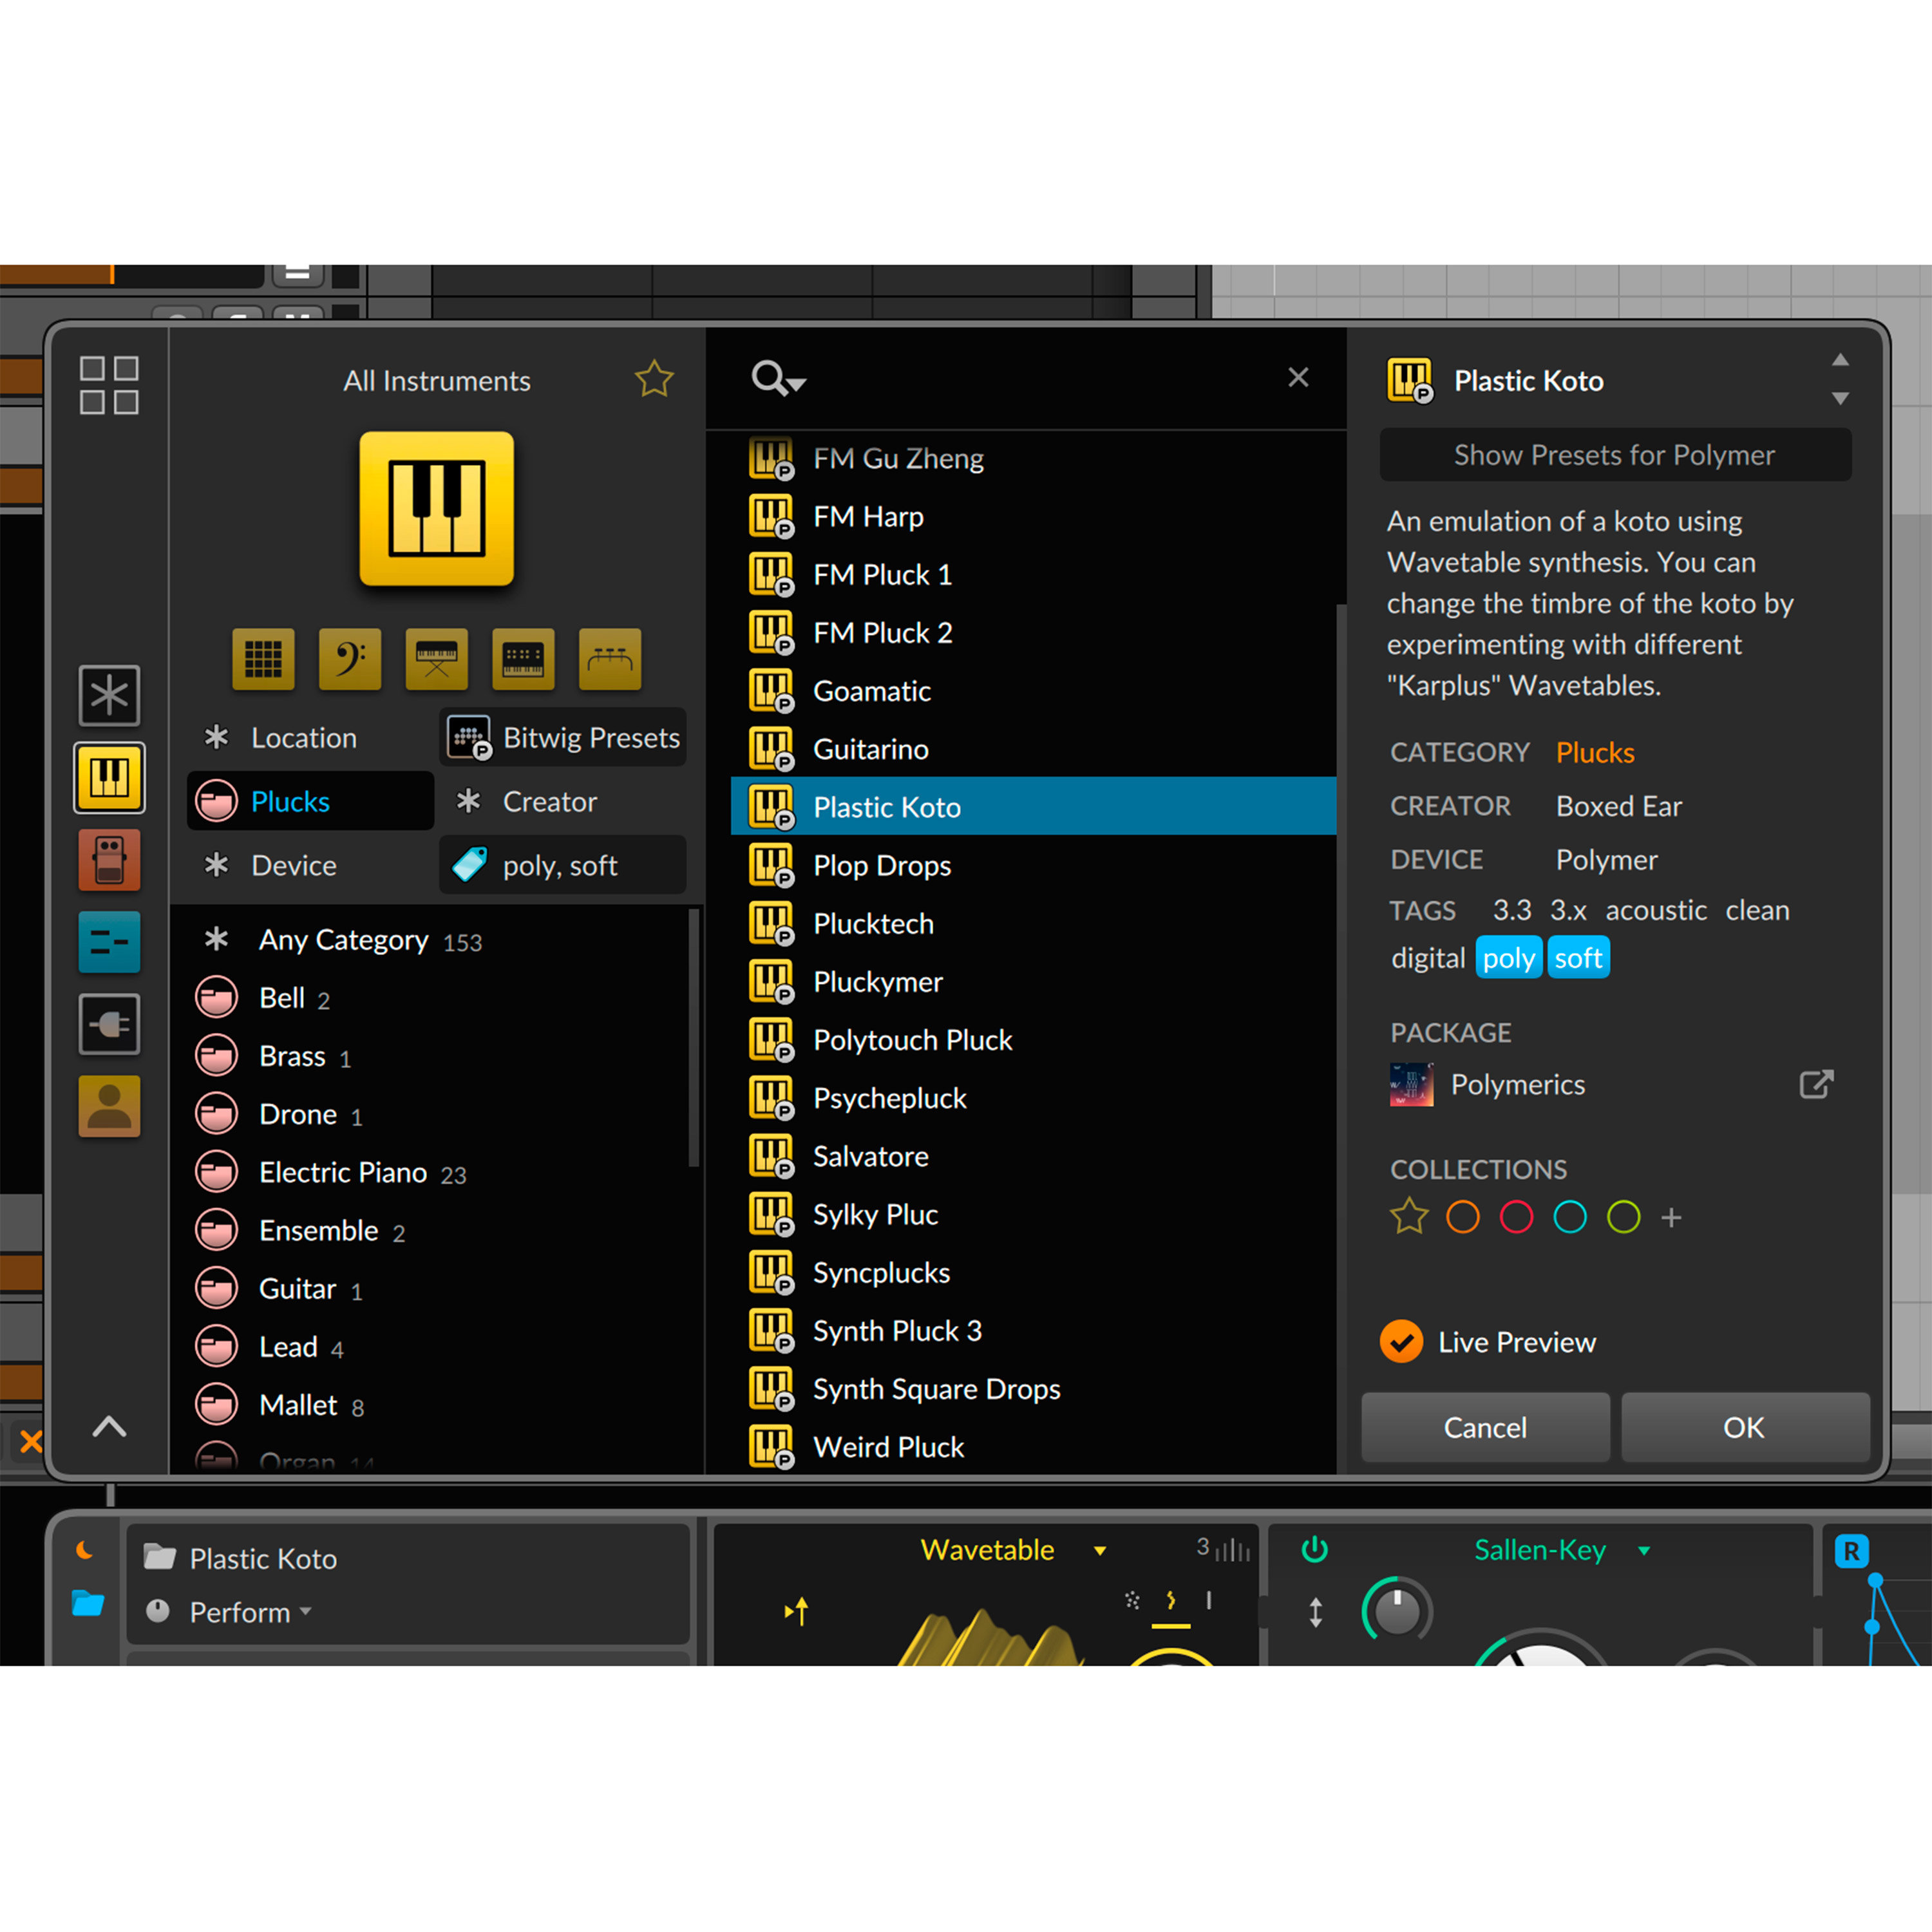Click the grid view icon at top-left
The height and width of the screenshot is (1932, 1932).
click(x=109, y=385)
